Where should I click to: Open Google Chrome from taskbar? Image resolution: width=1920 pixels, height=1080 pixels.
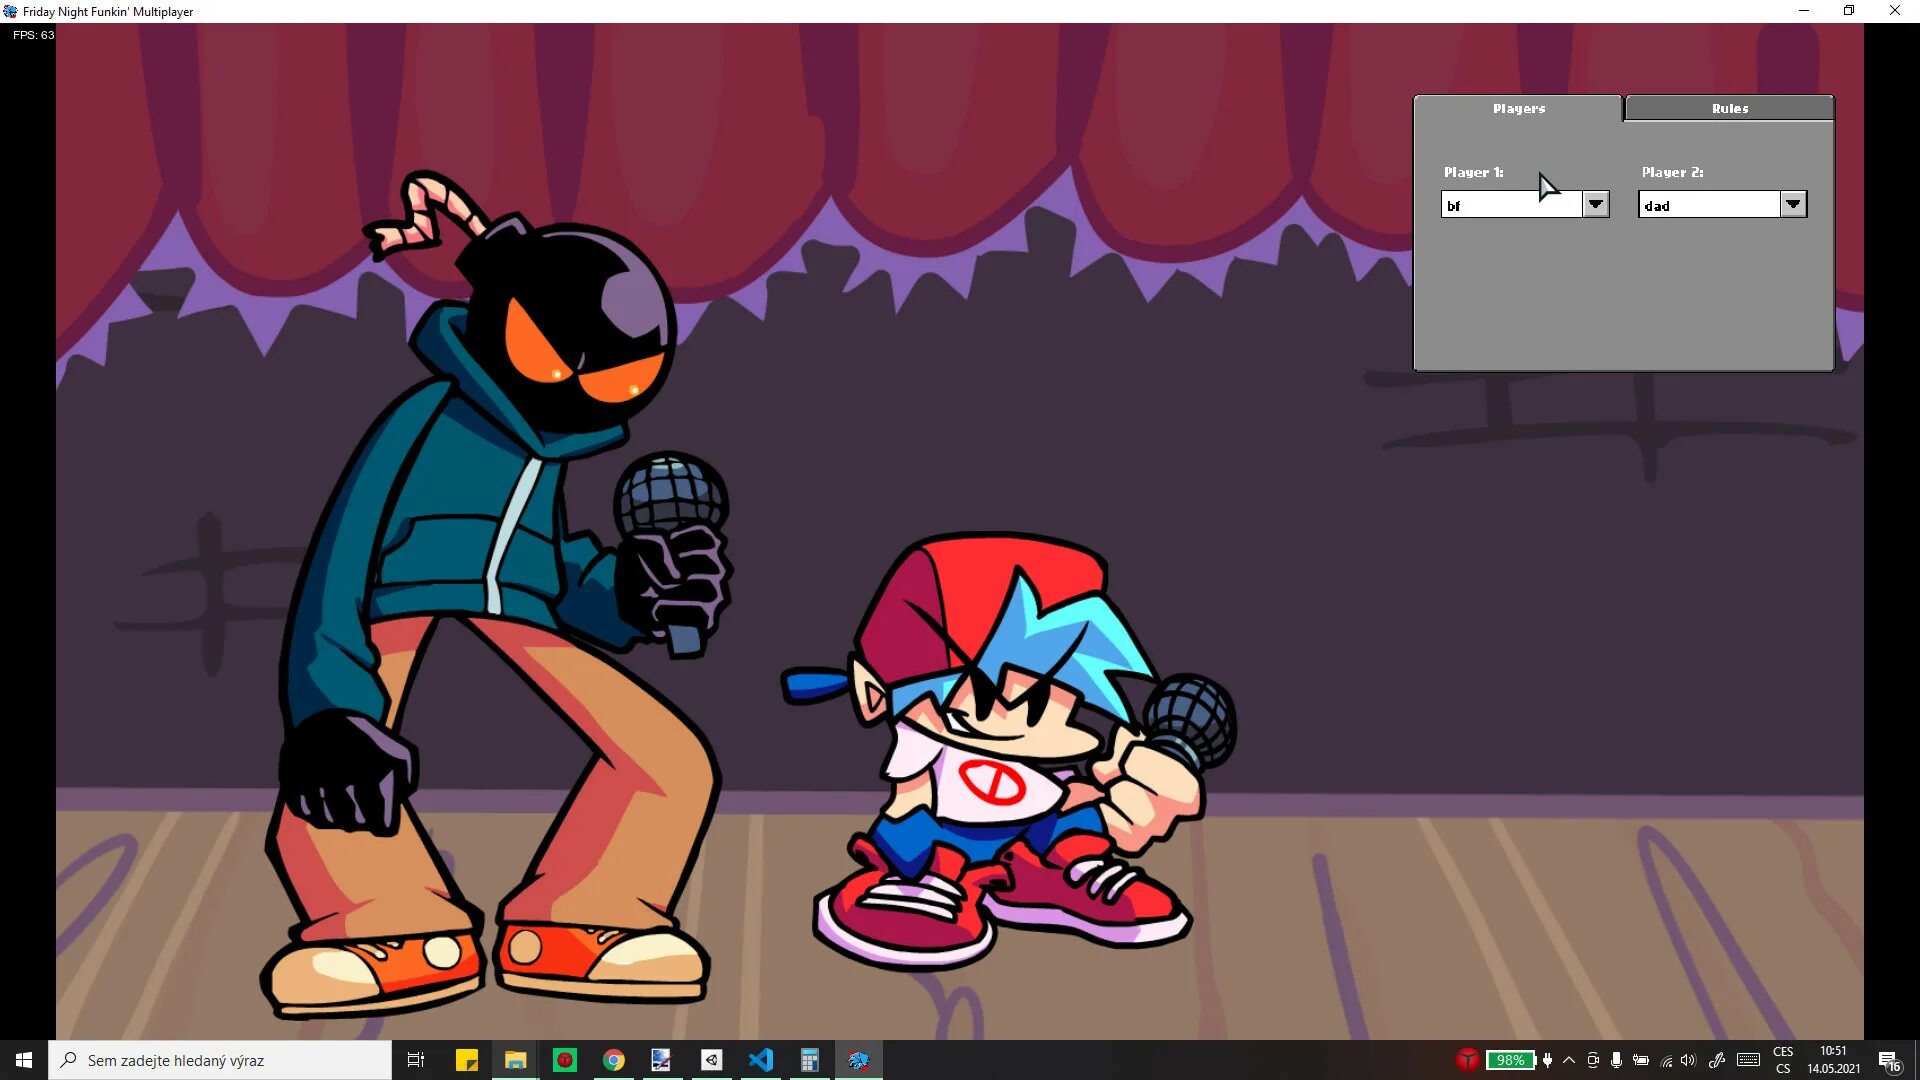coord(613,1060)
